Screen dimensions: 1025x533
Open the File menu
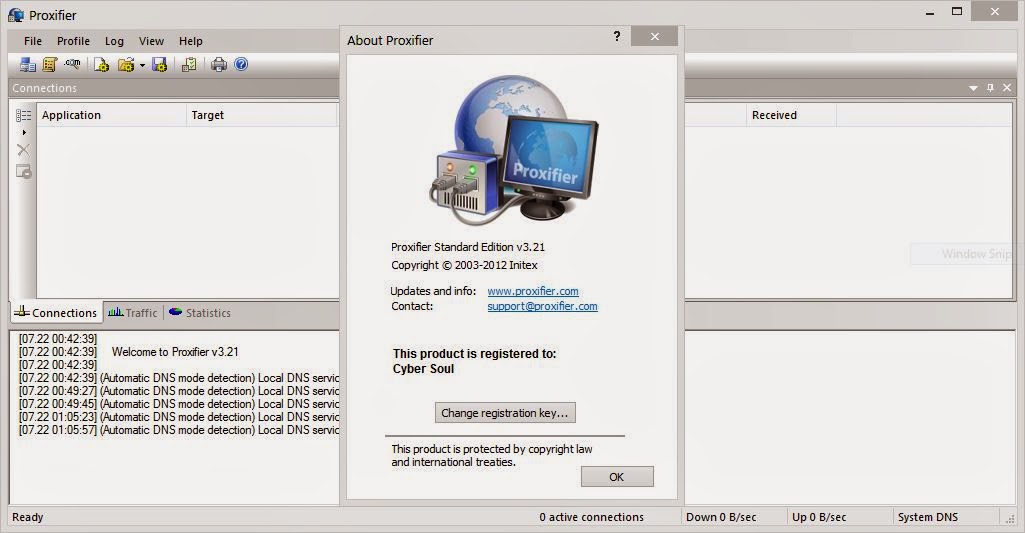tap(33, 41)
